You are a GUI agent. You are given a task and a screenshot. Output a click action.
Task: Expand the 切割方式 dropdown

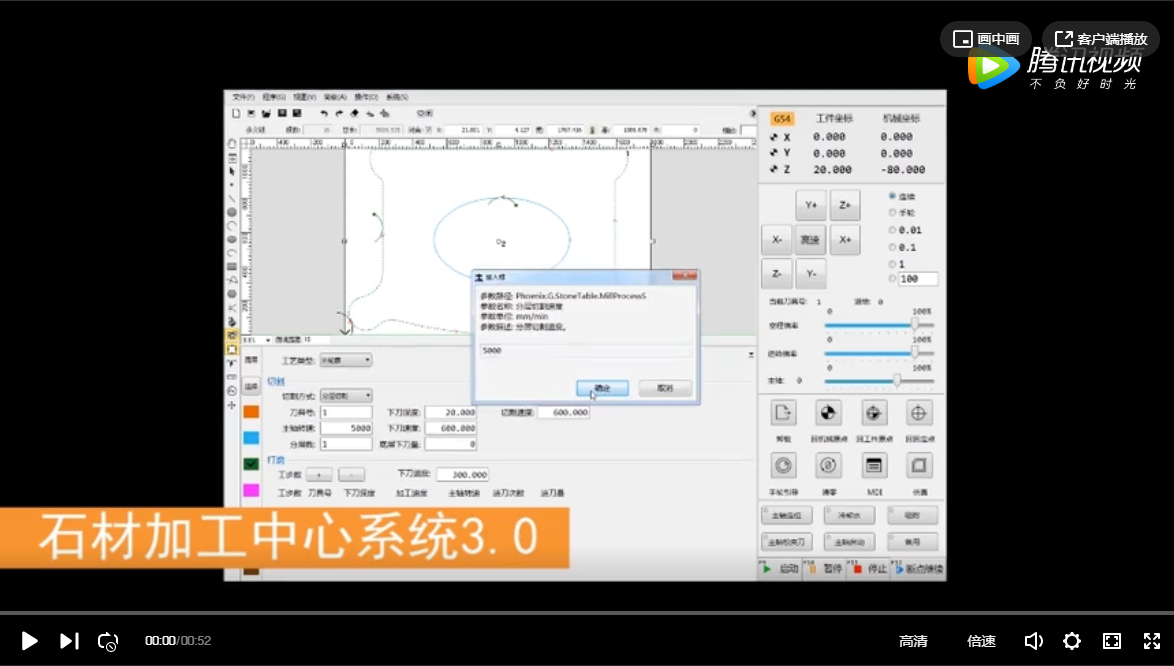click(x=346, y=396)
